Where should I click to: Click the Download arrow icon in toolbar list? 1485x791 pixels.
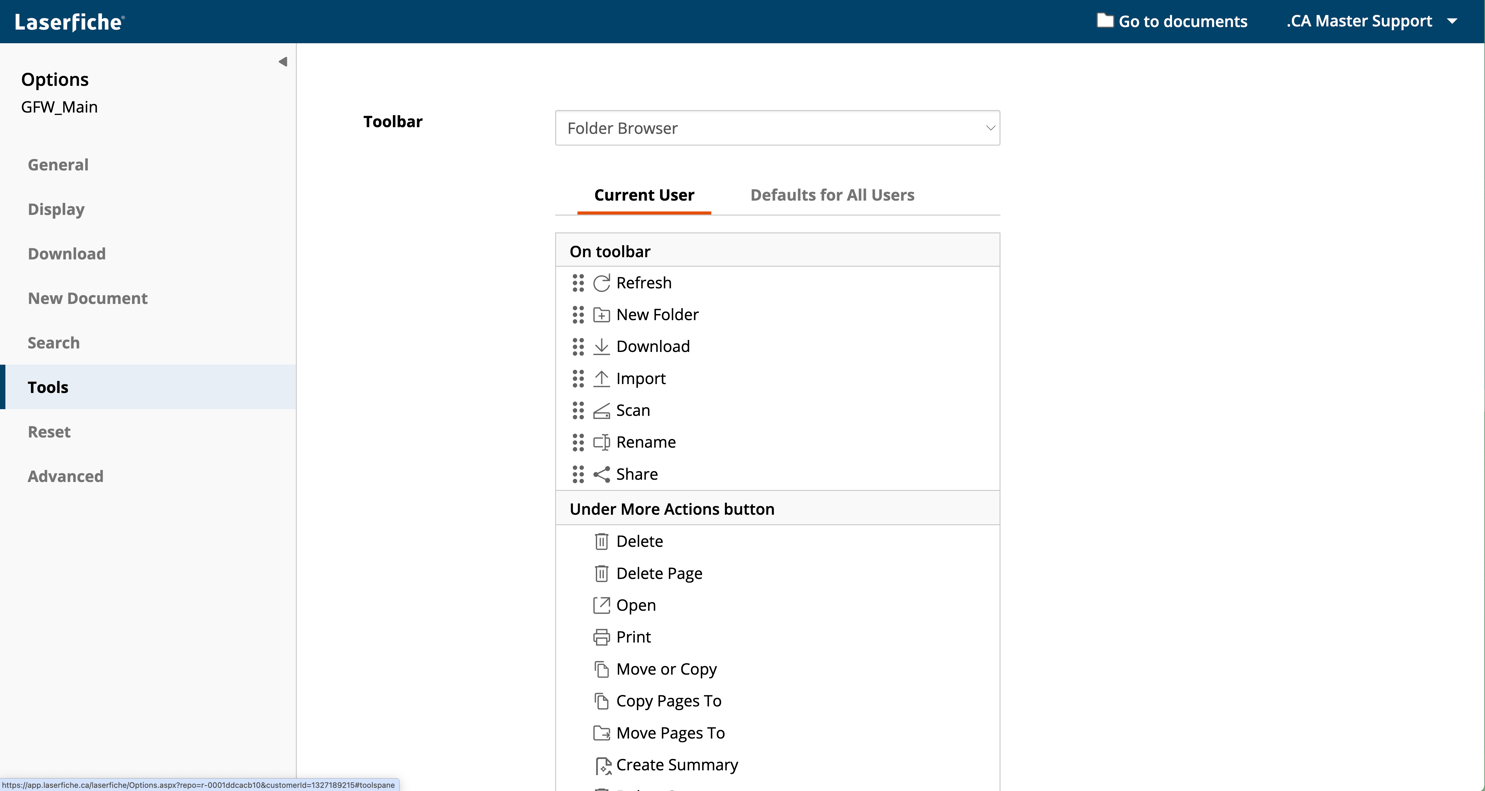click(x=601, y=347)
